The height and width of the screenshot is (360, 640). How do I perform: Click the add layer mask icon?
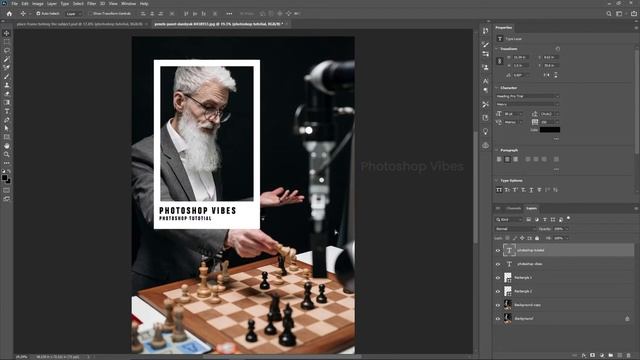593,356
